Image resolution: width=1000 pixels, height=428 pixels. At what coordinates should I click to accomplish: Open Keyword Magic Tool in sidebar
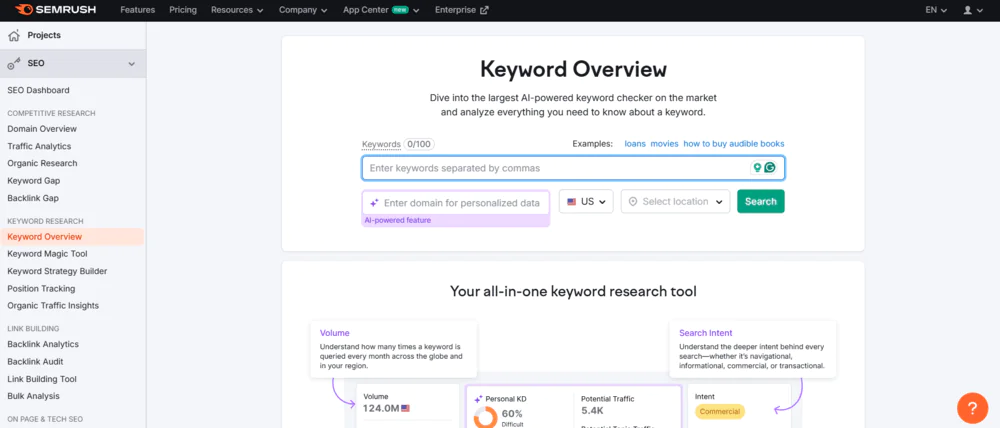pos(47,254)
